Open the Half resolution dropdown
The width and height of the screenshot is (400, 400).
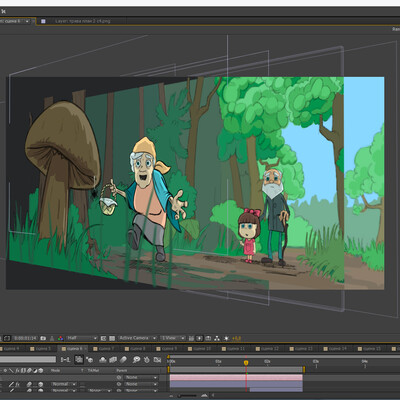coord(82,338)
